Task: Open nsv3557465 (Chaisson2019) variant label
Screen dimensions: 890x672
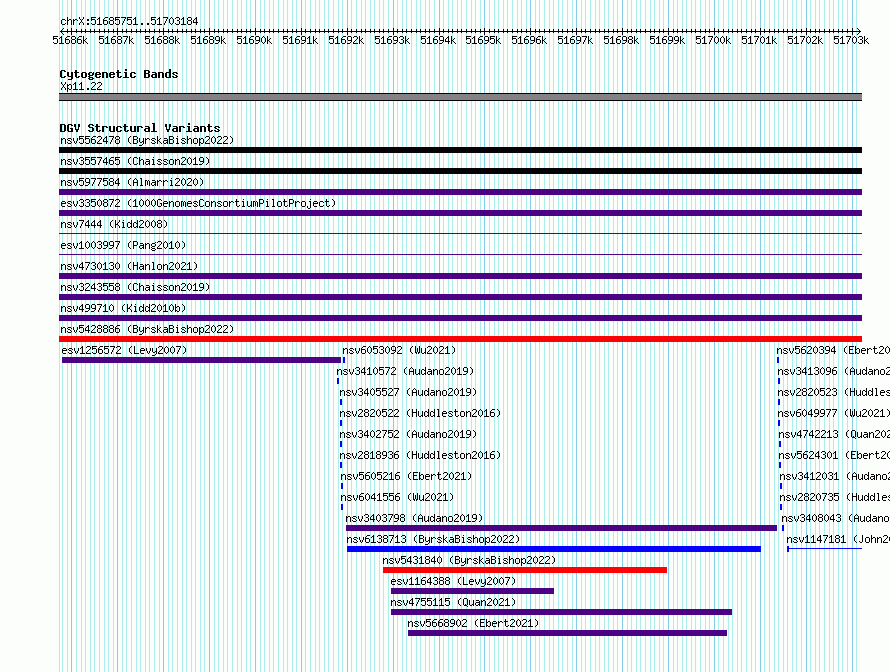Action: (x=135, y=161)
